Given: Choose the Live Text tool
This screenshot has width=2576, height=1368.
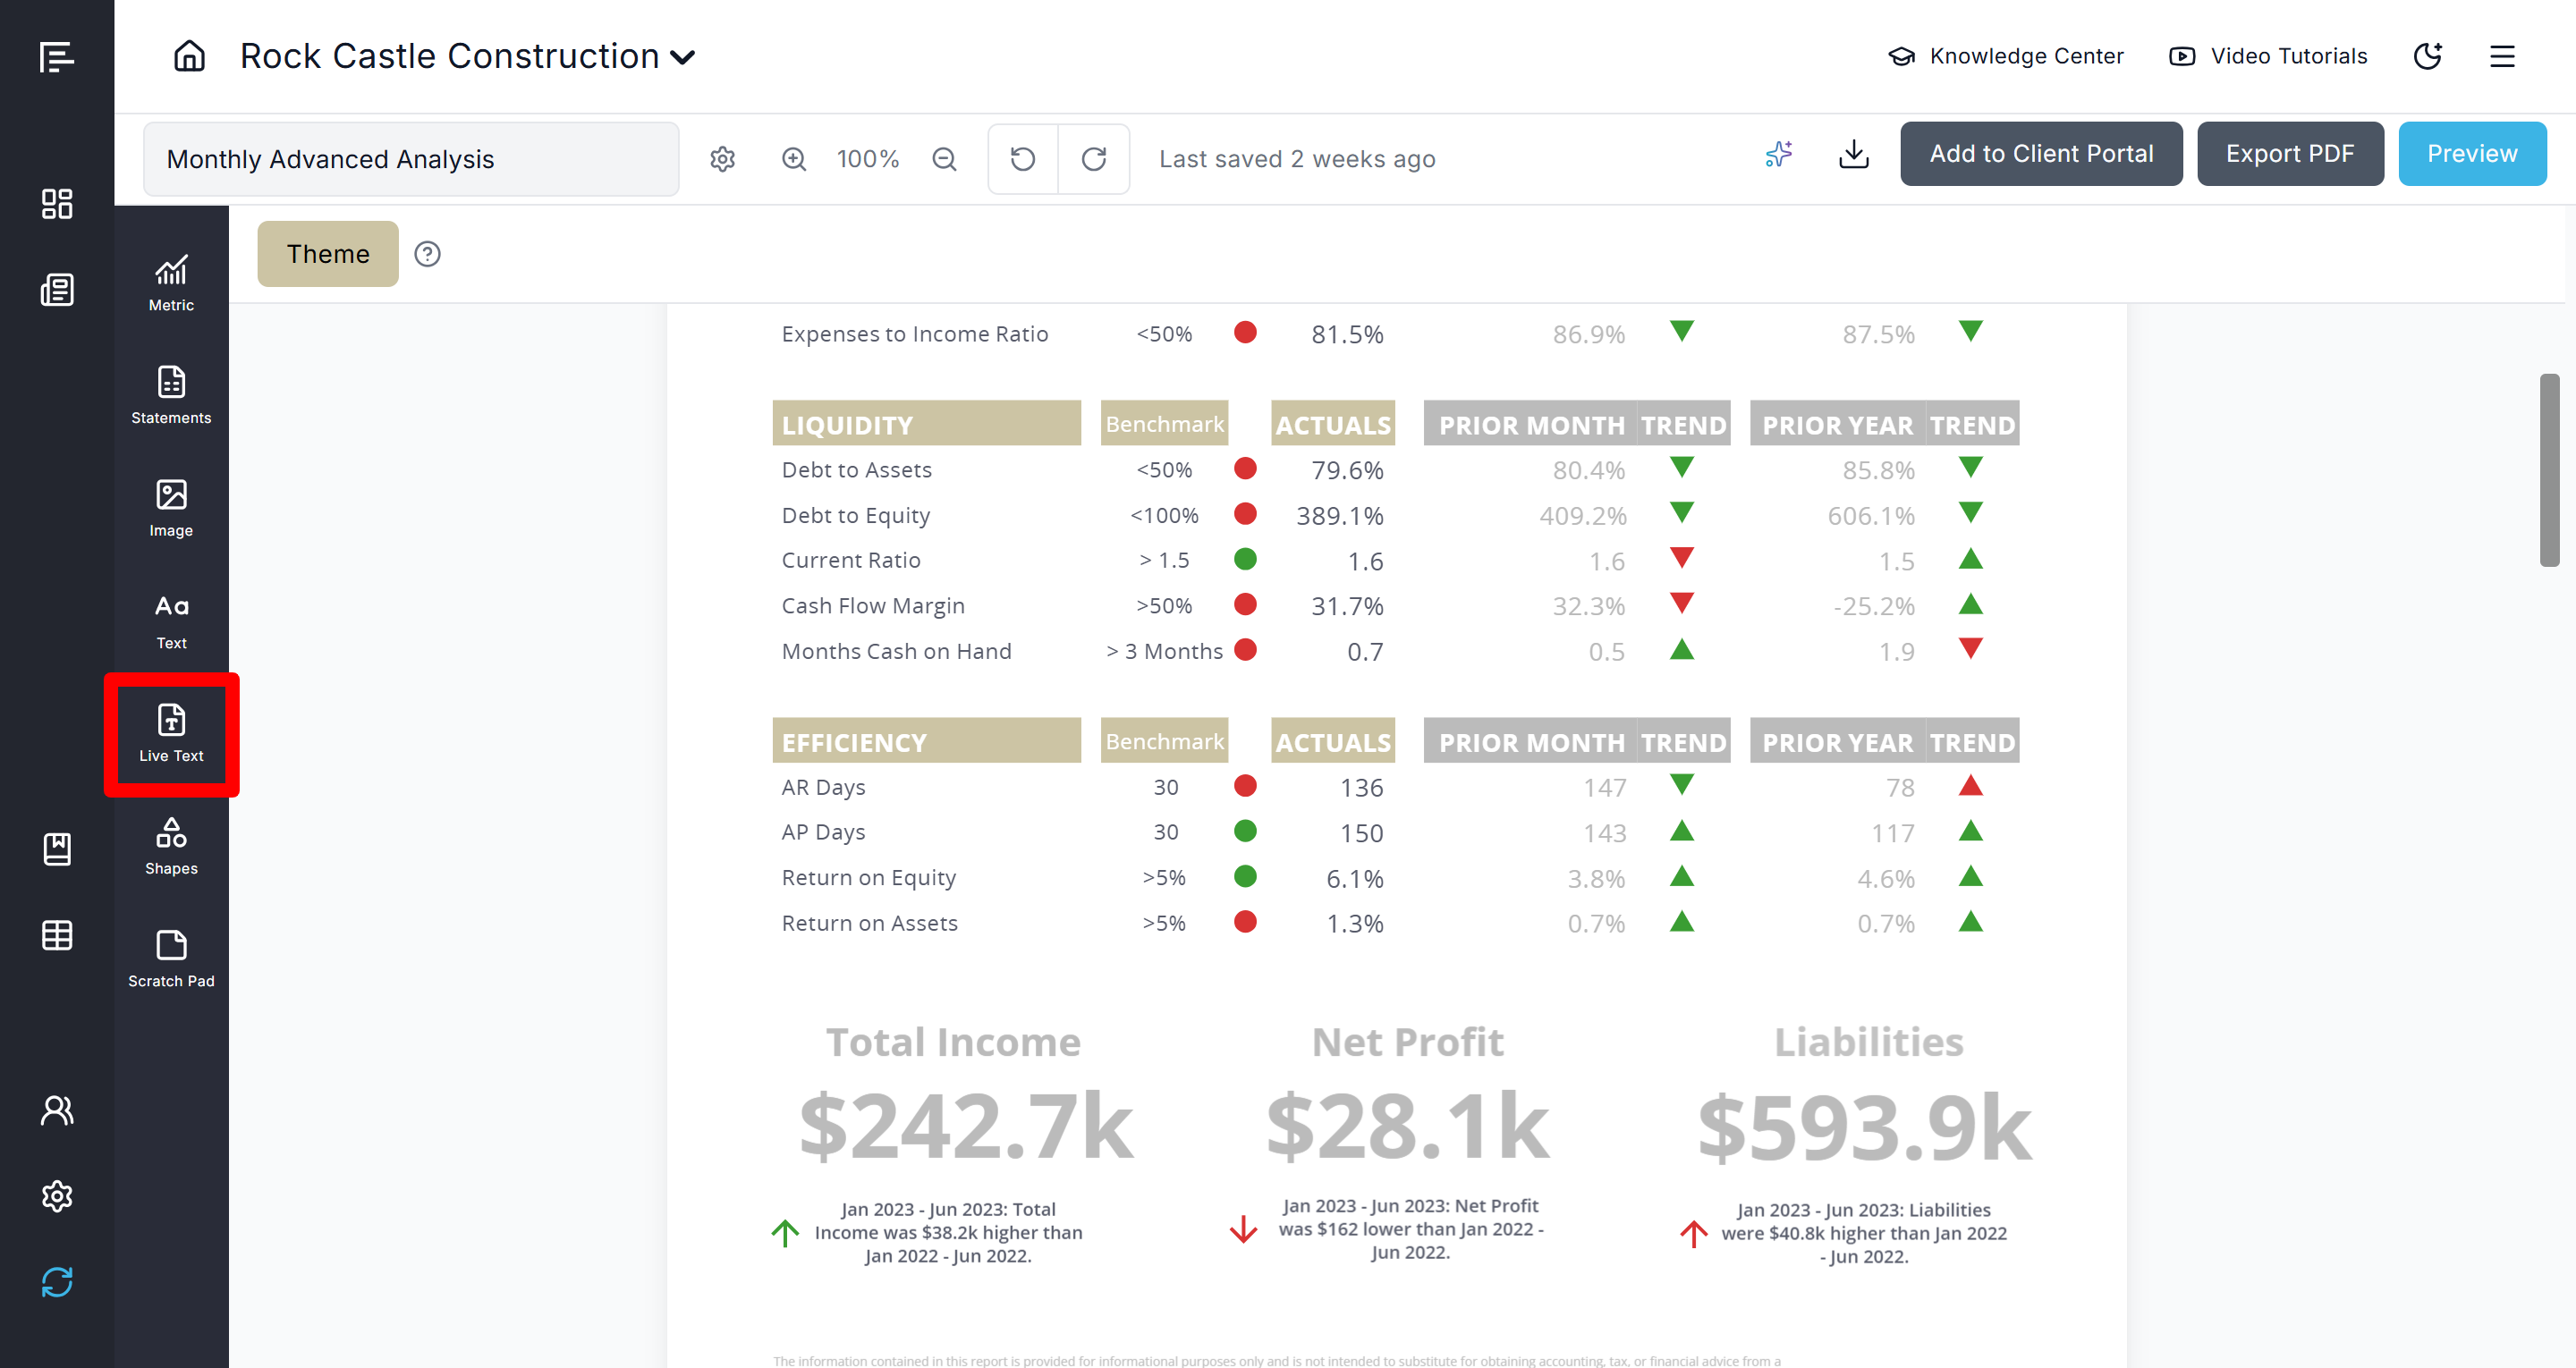Looking at the screenshot, I should click(171, 733).
